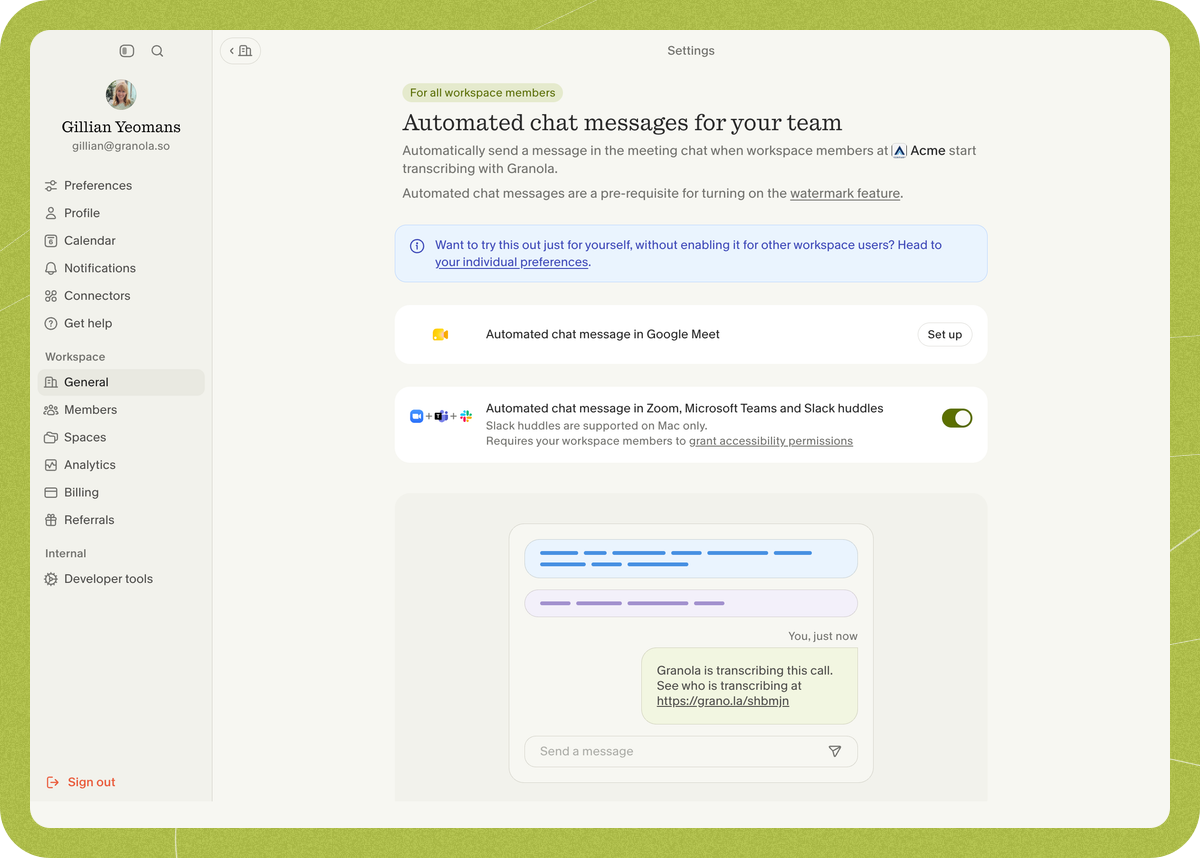Click the send paper-plane icon
This screenshot has height=858, width=1200.
(x=835, y=751)
